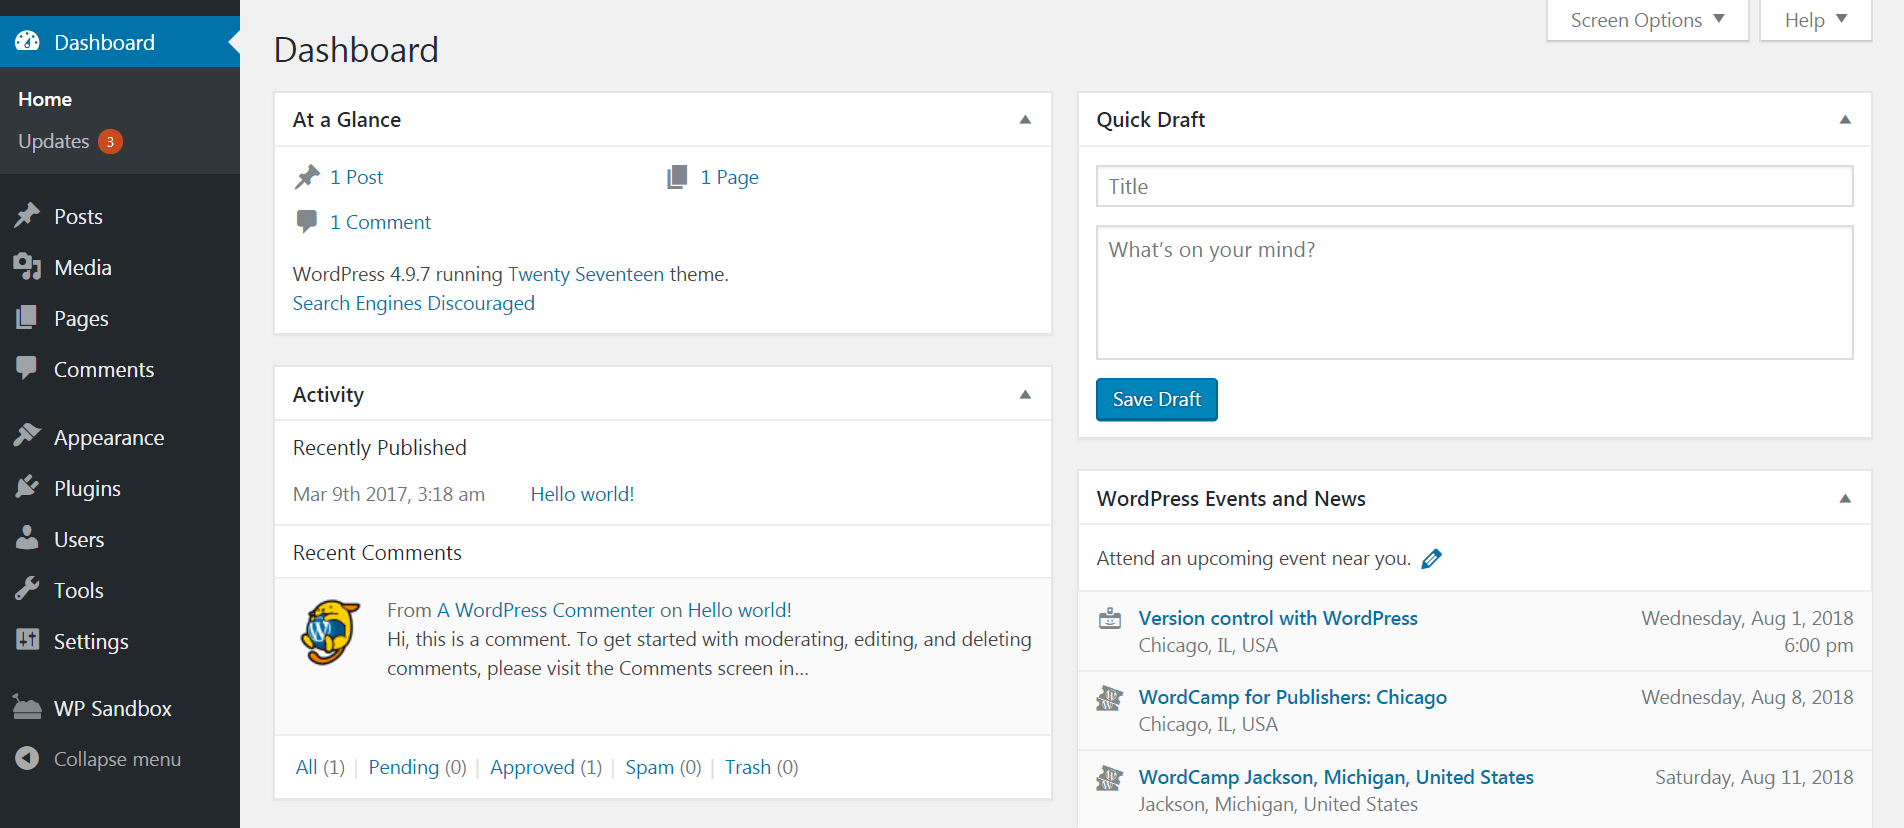
Task: Click the Pages icon in sidebar
Action: coord(27,317)
